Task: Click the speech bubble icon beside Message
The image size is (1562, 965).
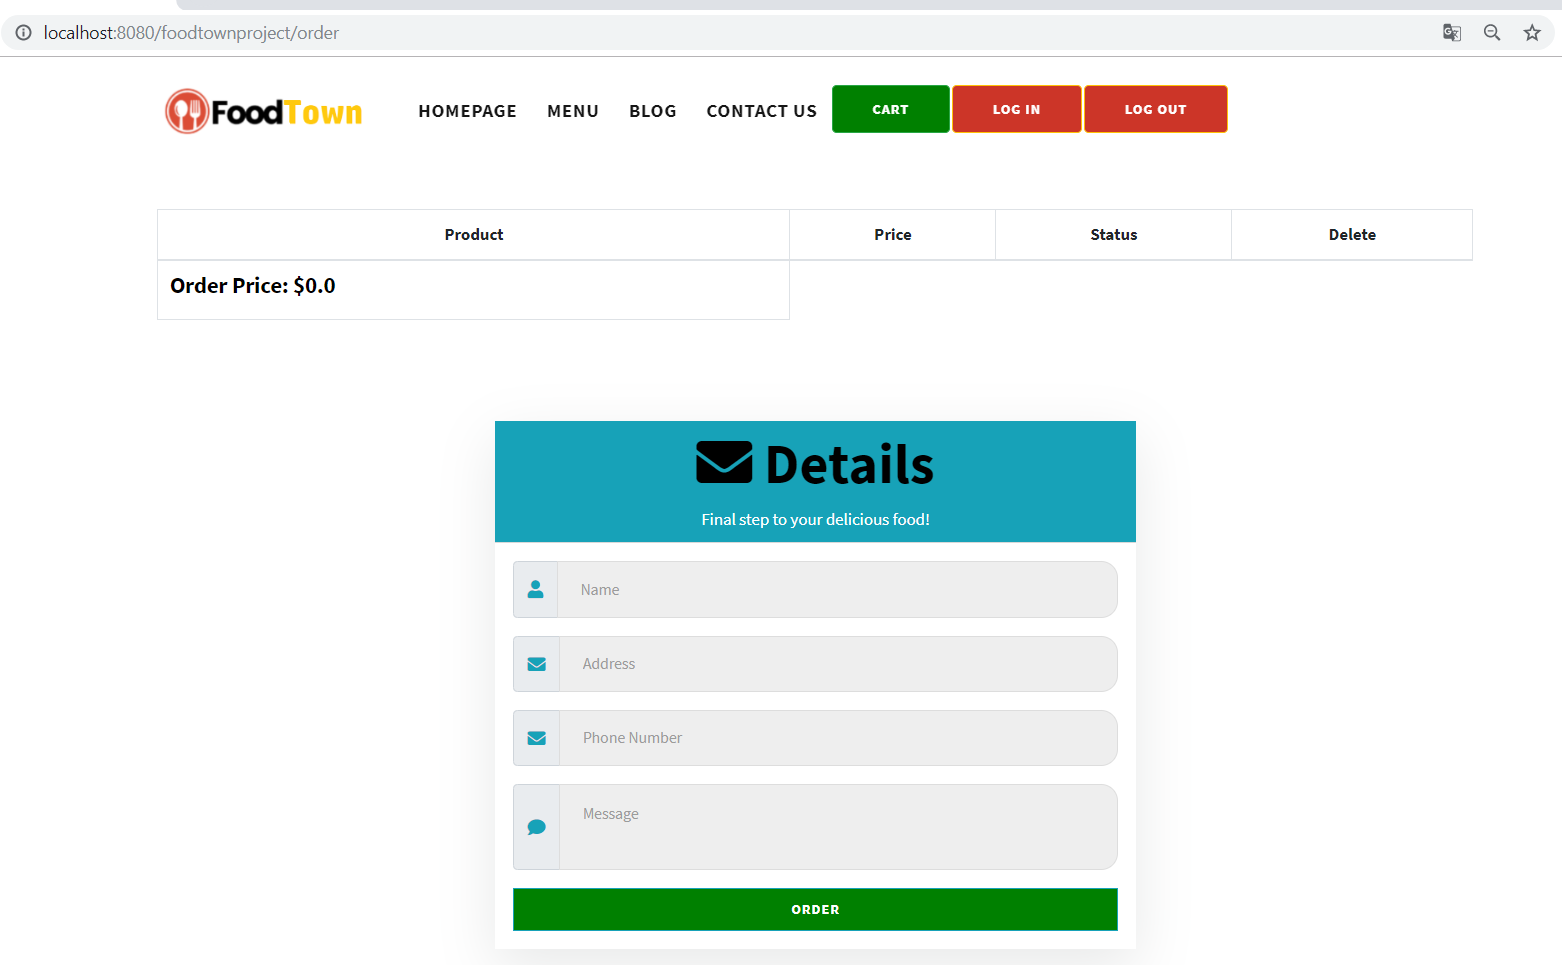Action: tap(537, 827)
